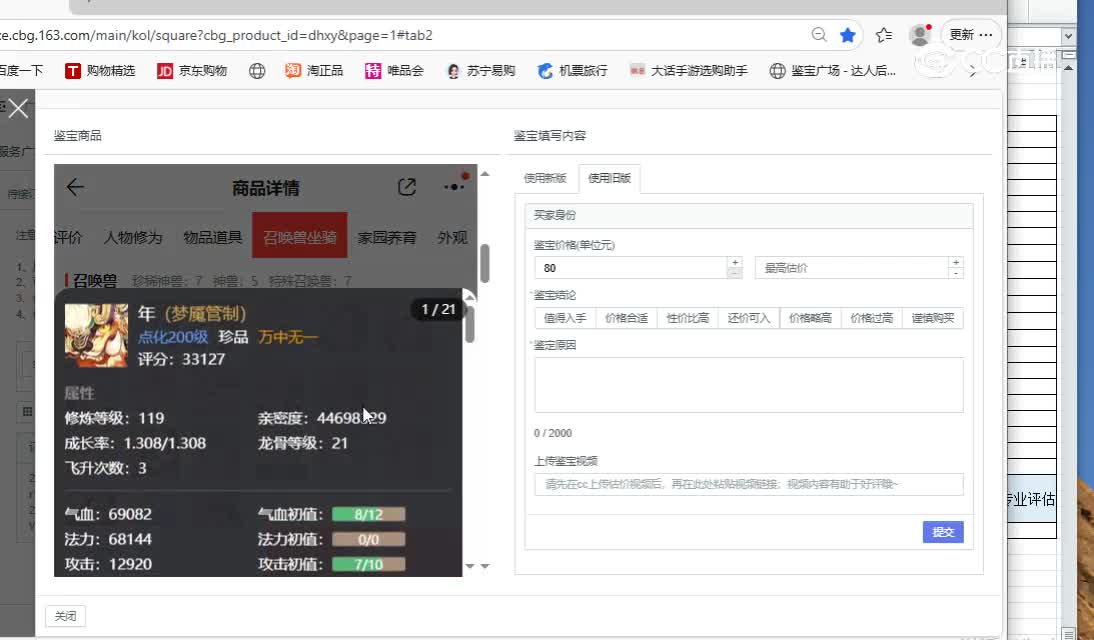The width and height of the screenshot is (1094, 640).
Task: Click the 点化200级 label
Action: coord(173,337)
